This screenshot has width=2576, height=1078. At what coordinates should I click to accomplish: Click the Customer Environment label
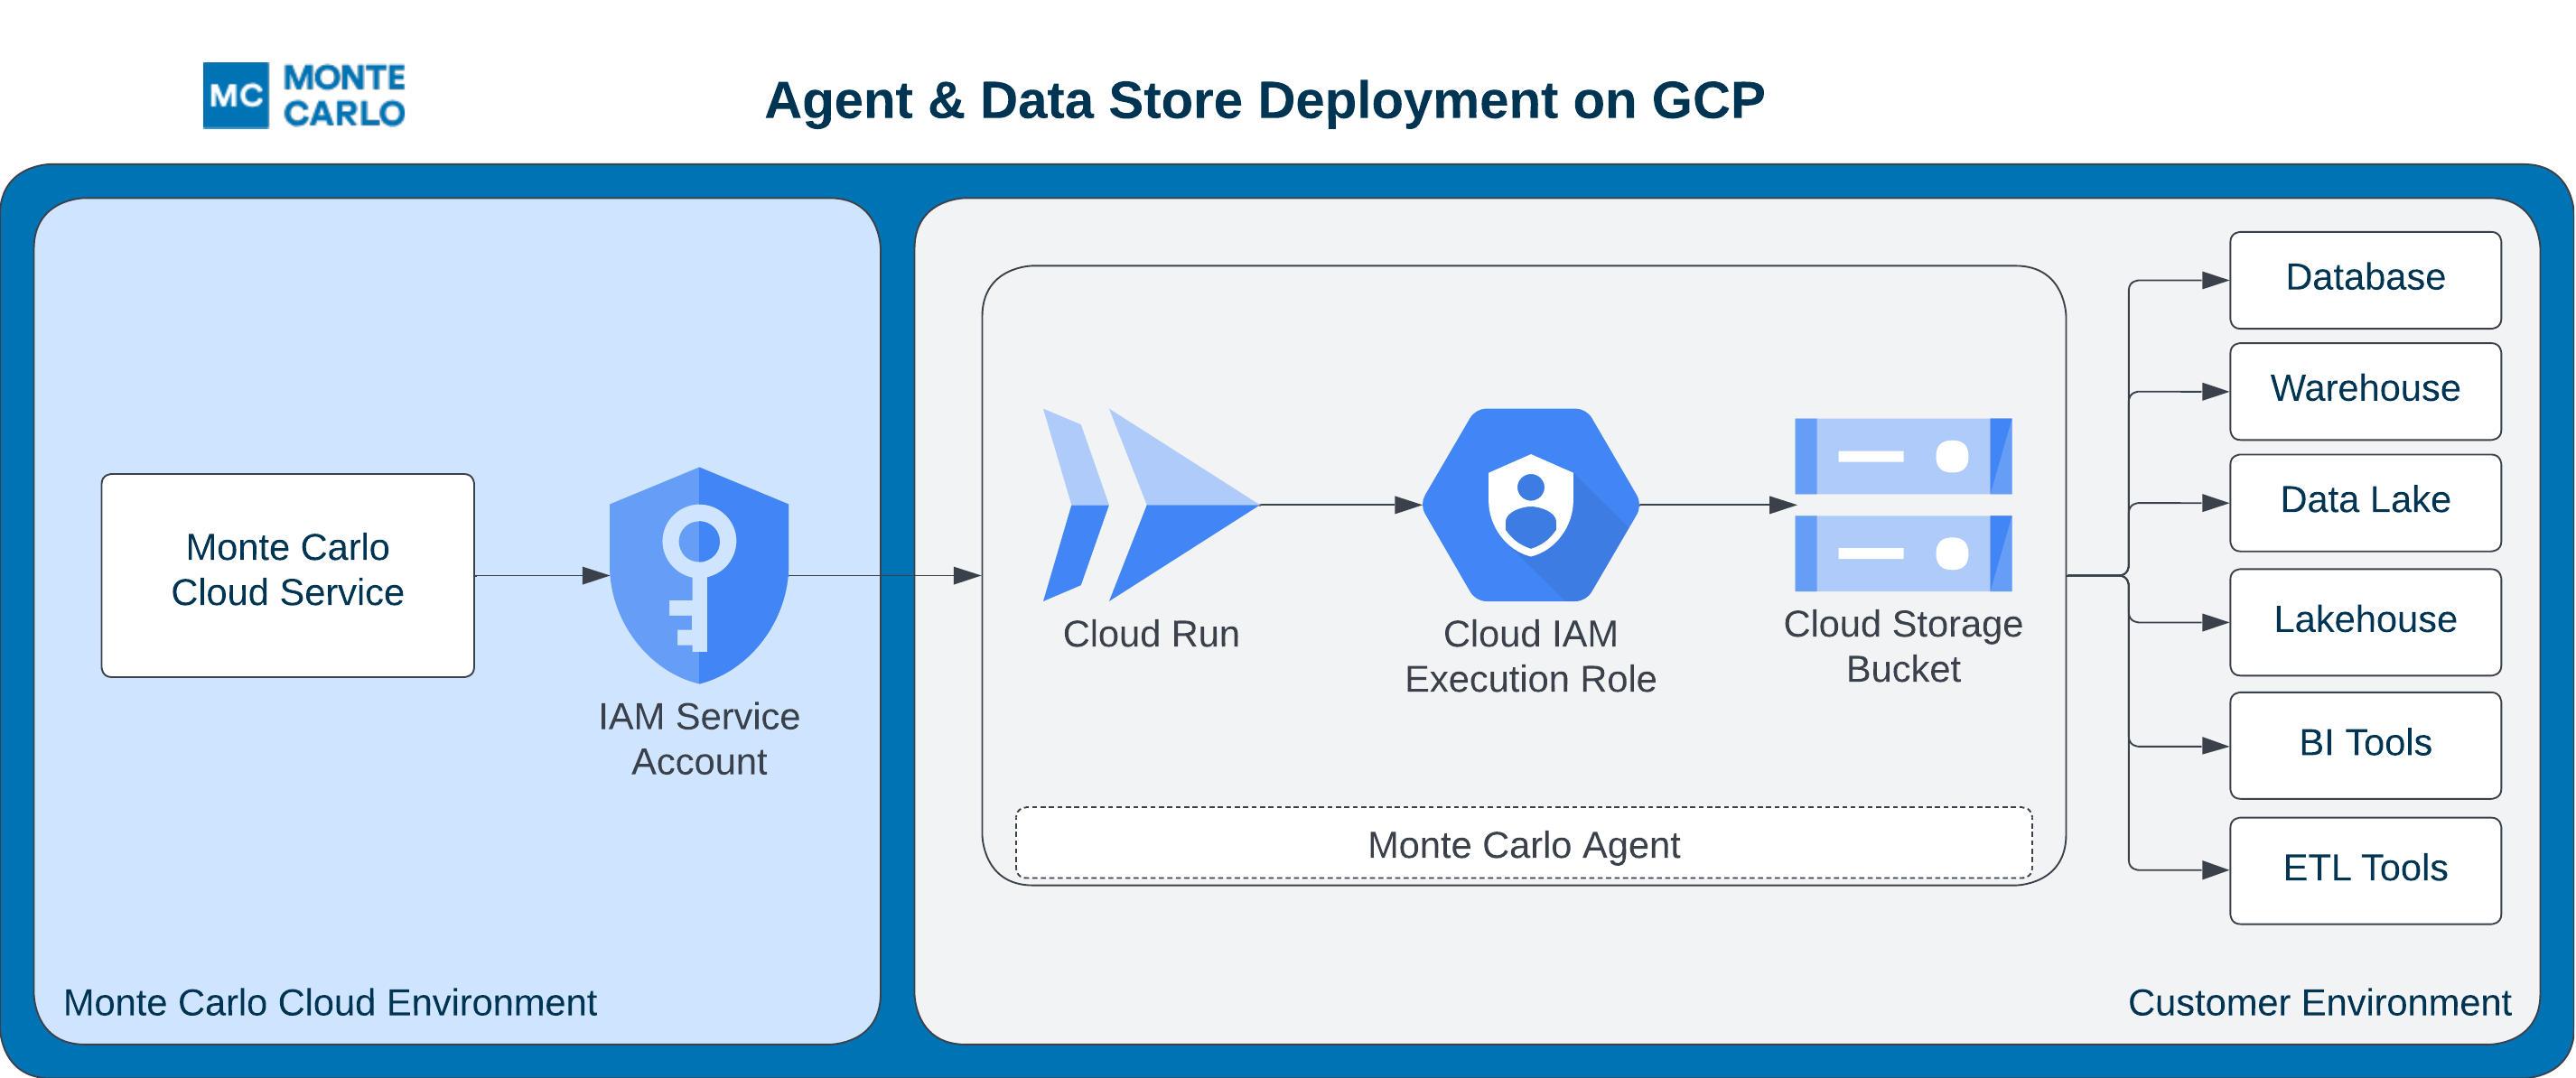point(2318,1002)
